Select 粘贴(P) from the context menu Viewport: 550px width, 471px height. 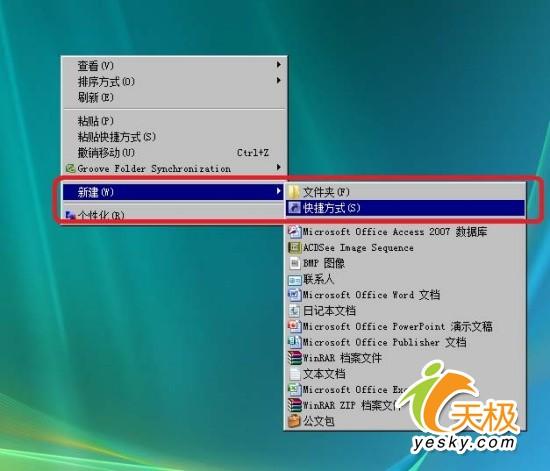click(x=174, y=121)
